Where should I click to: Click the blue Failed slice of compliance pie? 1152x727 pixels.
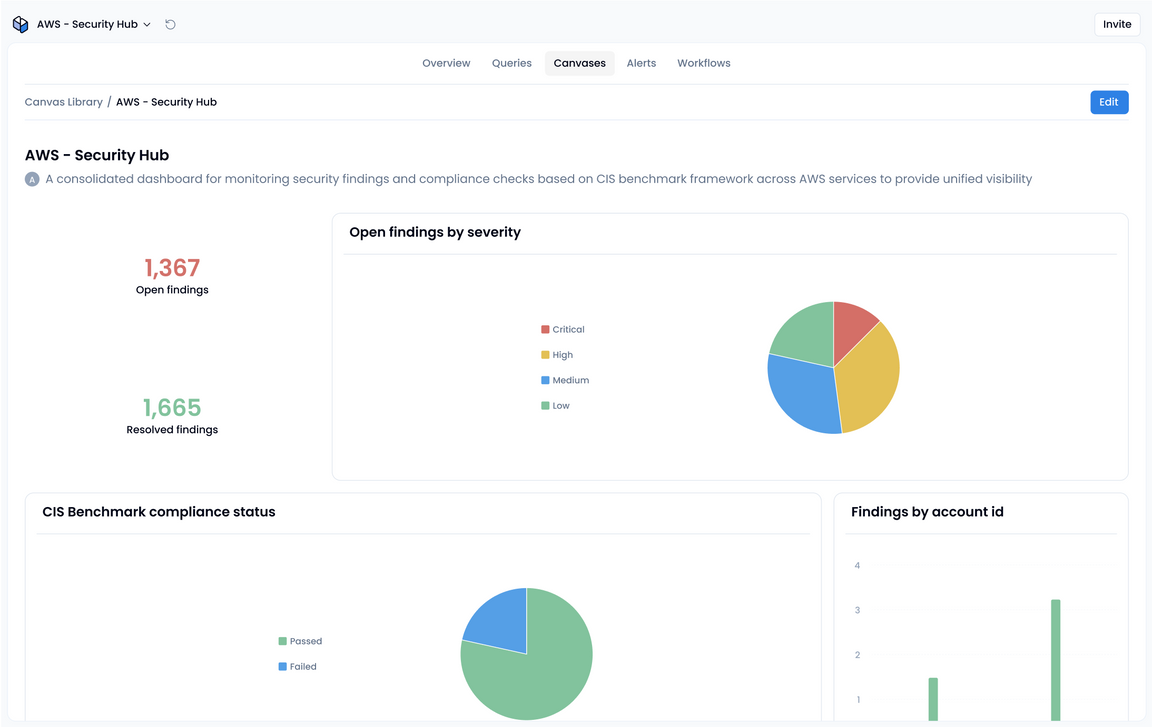click(502, 624)
